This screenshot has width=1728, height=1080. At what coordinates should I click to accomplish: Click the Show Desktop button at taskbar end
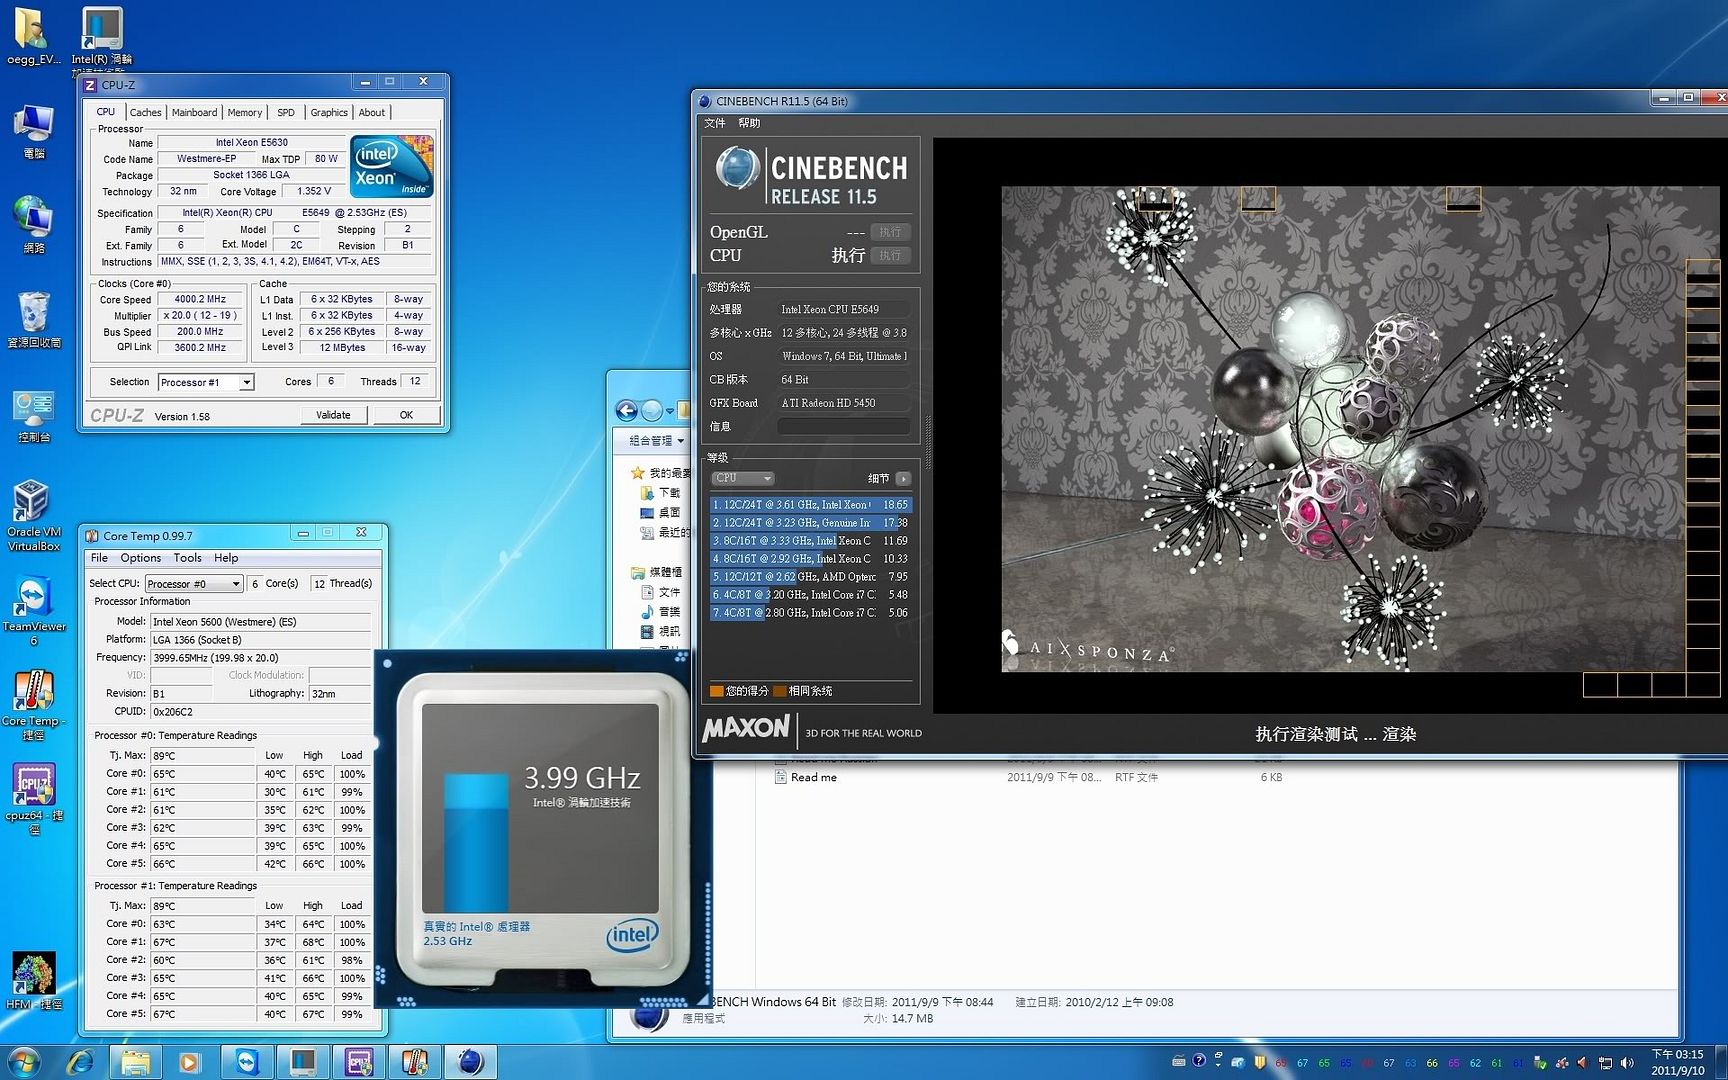tap(1720, 1062)
